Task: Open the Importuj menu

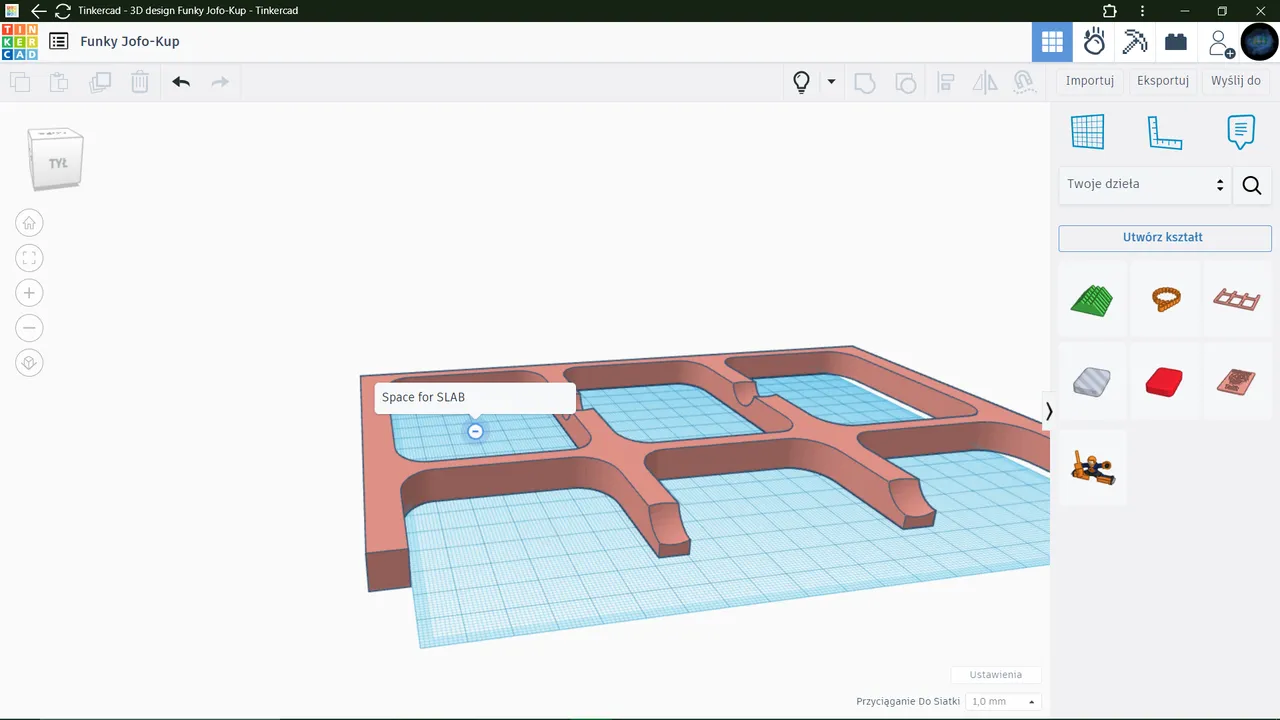Action: (1089, 81)
